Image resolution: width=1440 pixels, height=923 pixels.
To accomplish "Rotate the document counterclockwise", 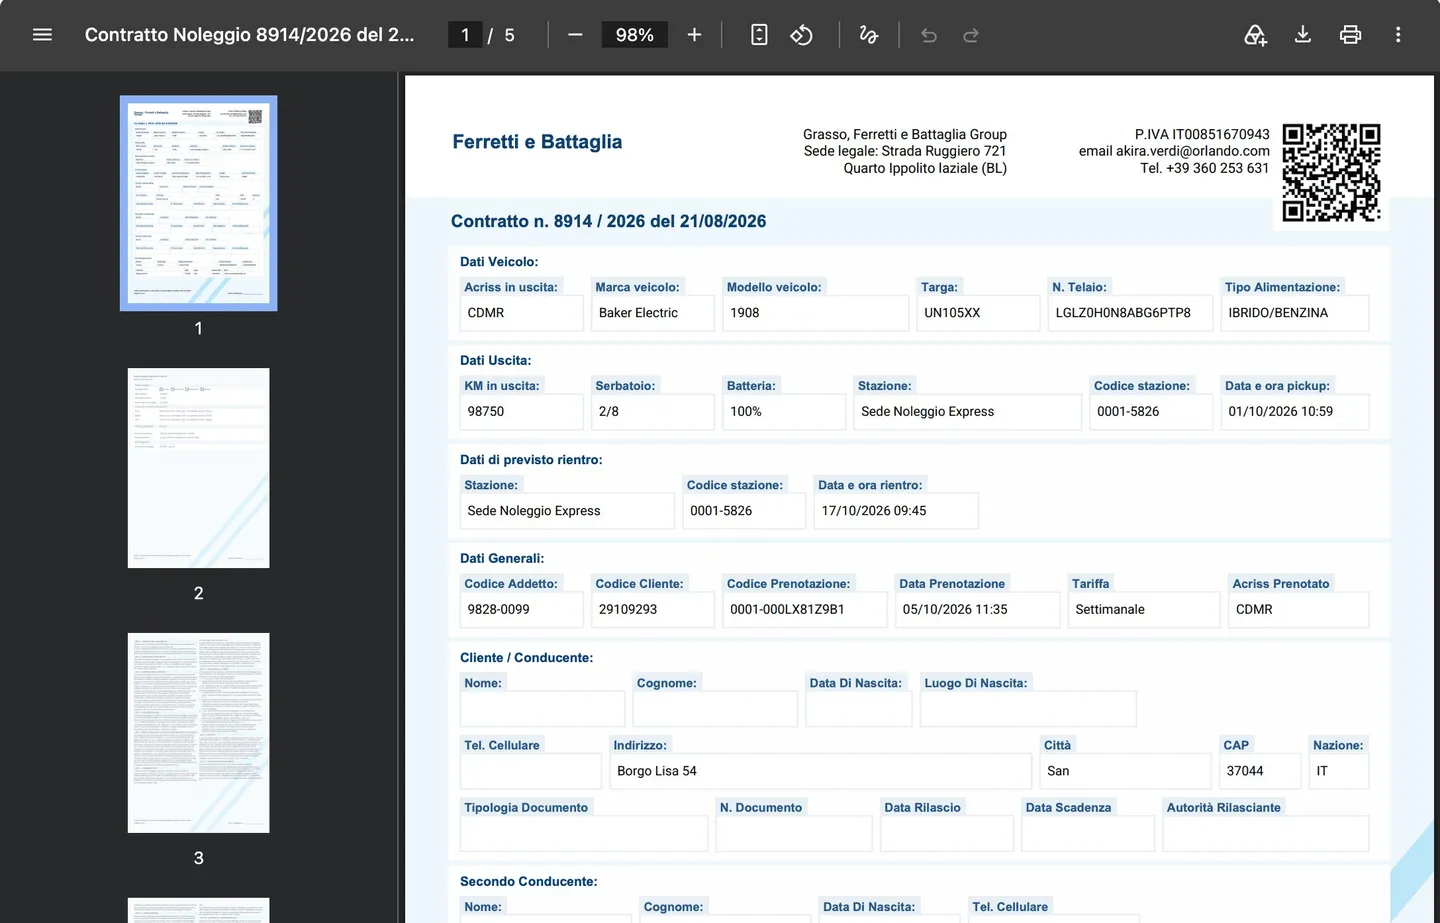I will click(802, 35).
